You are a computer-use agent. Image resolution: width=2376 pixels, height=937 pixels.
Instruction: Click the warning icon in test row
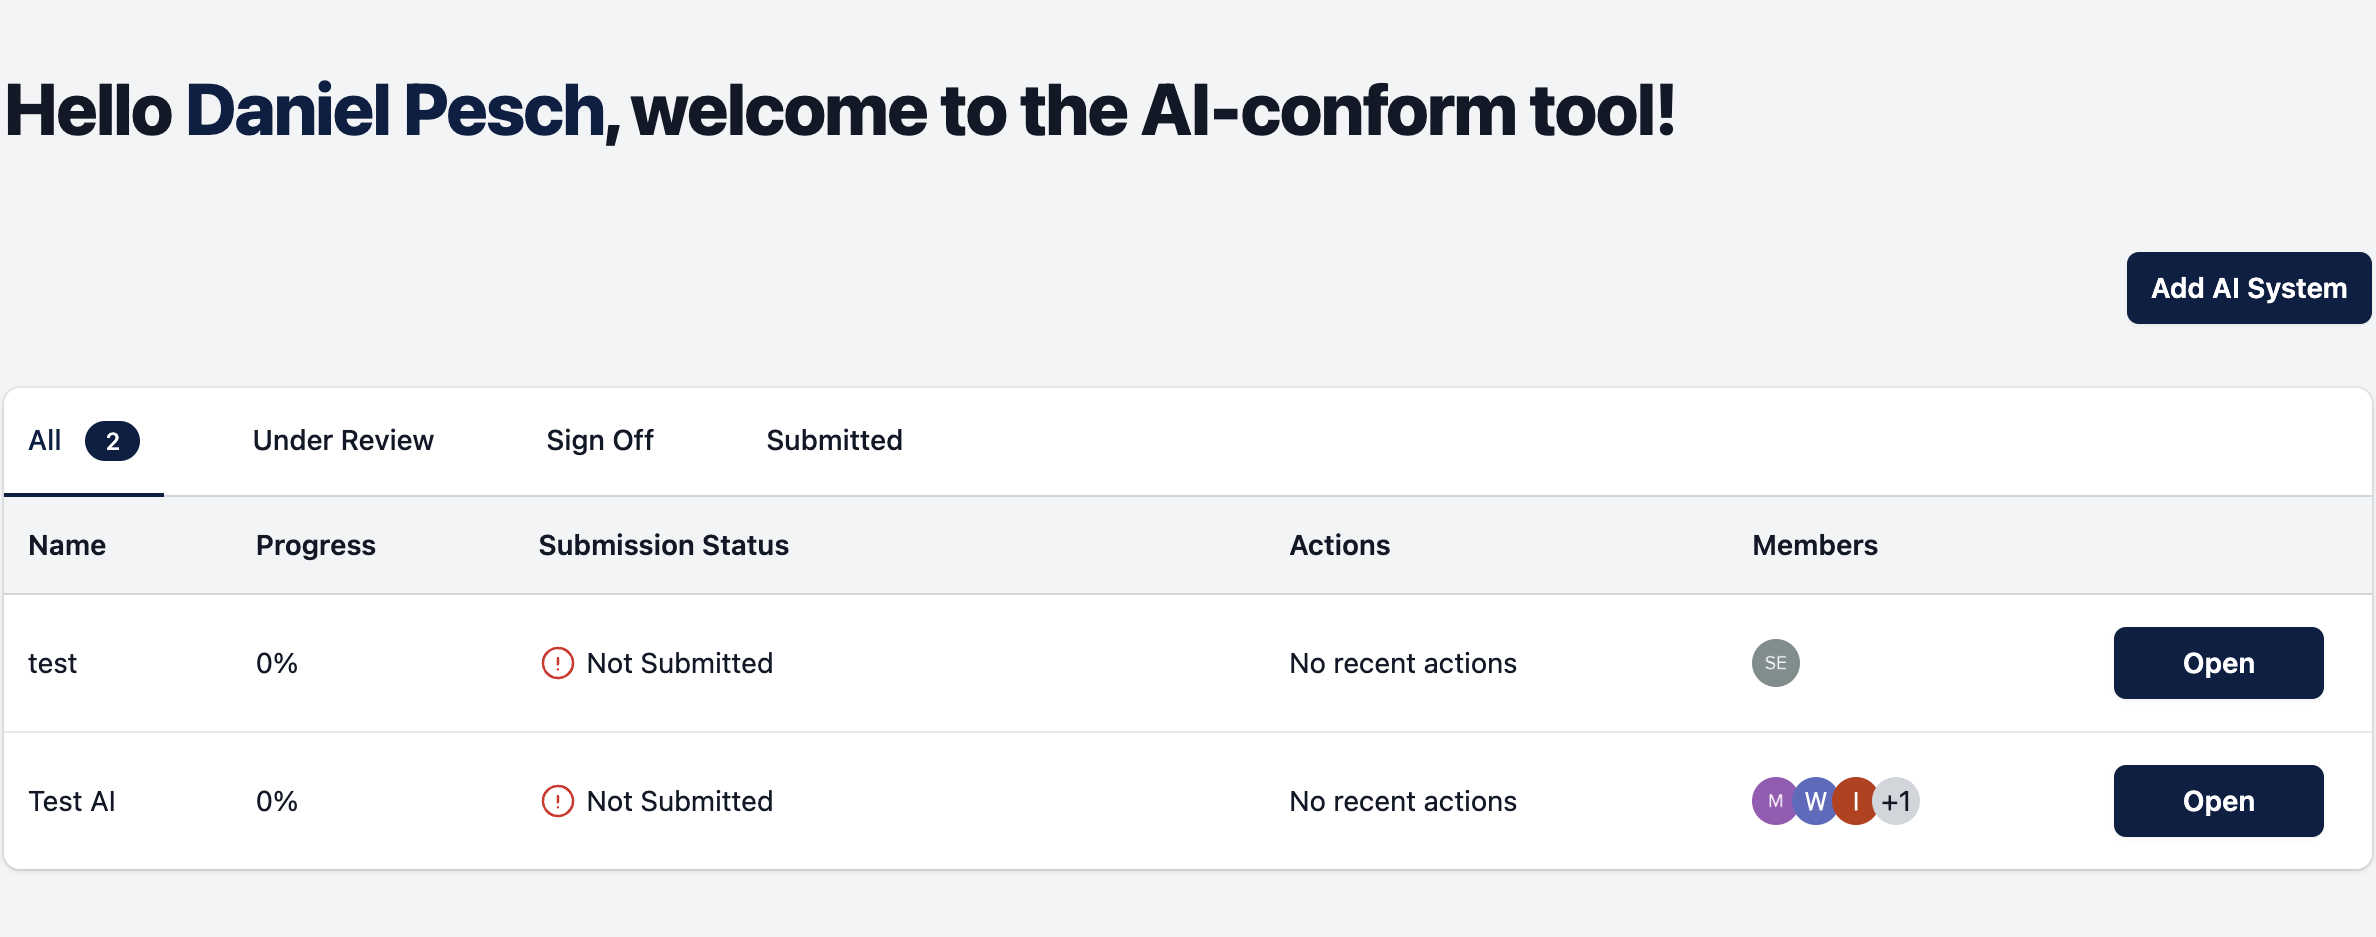pos(557,663)
